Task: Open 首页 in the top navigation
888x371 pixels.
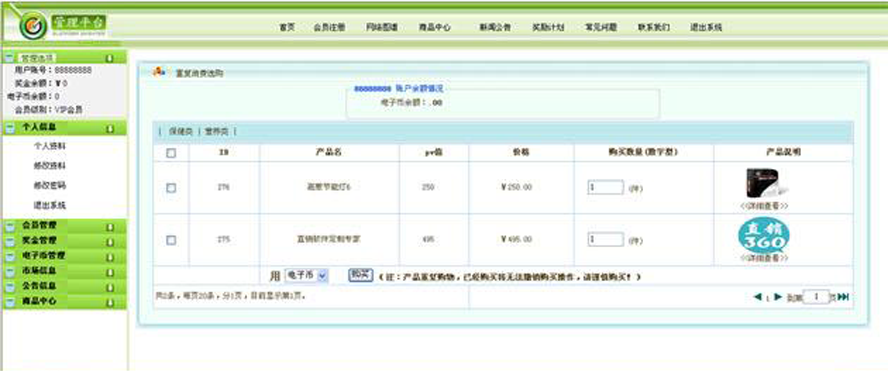Action: [287, 27]
